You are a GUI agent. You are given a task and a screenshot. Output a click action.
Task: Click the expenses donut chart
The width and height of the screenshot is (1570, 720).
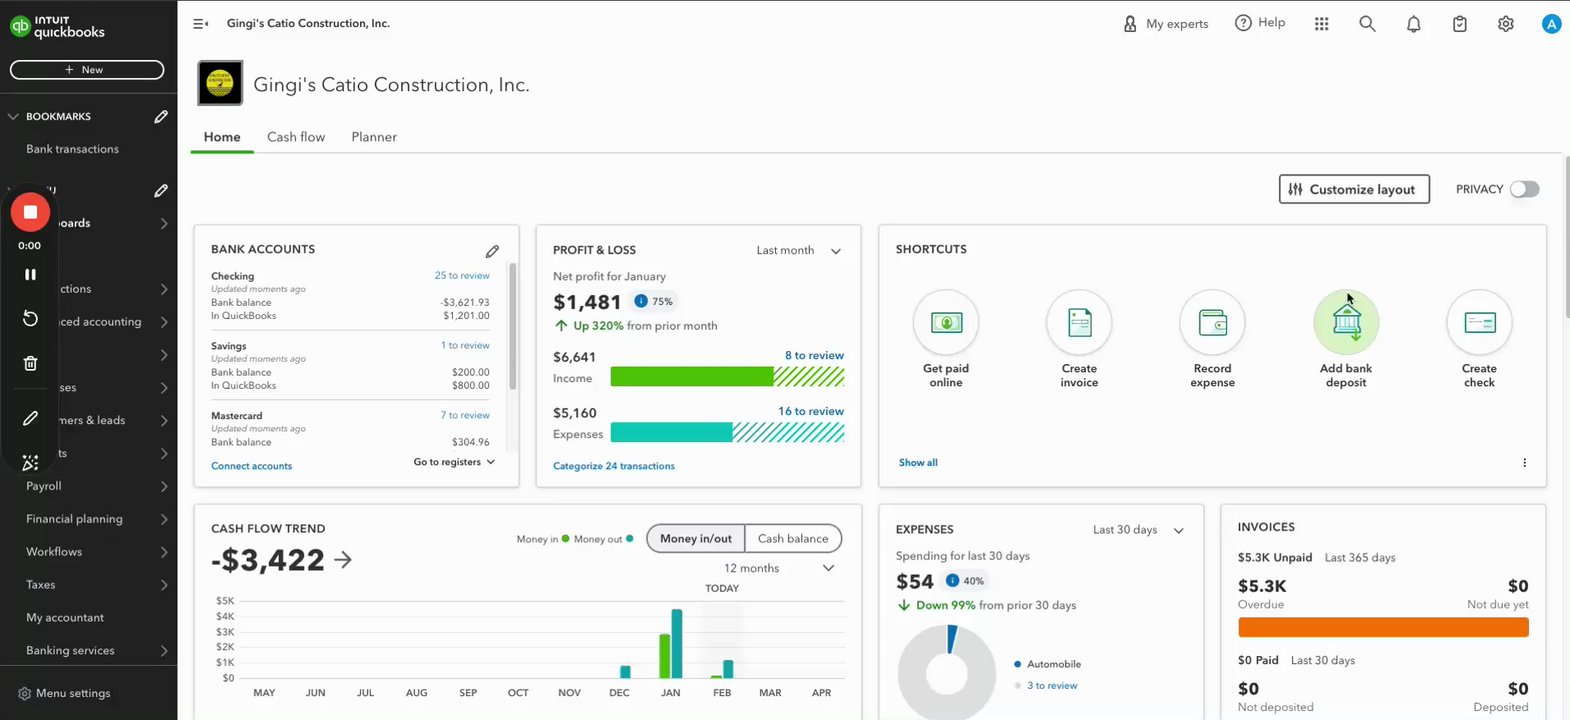[x=947, y=672]
